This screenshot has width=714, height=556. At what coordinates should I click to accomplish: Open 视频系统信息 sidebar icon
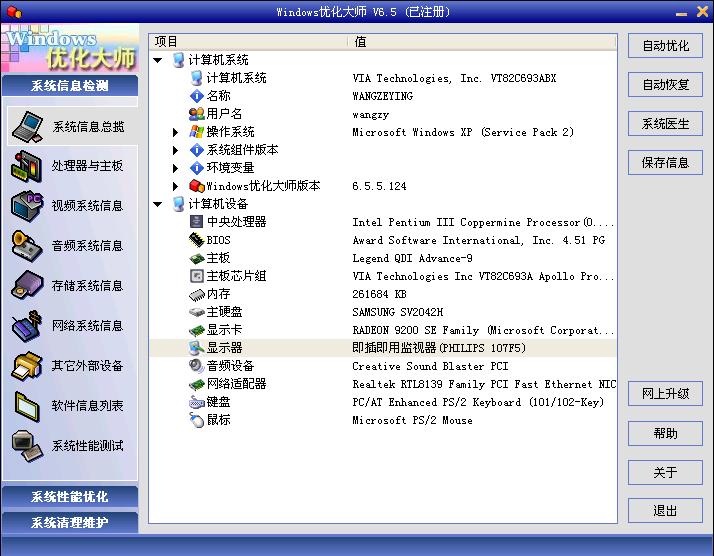(27, 205)
